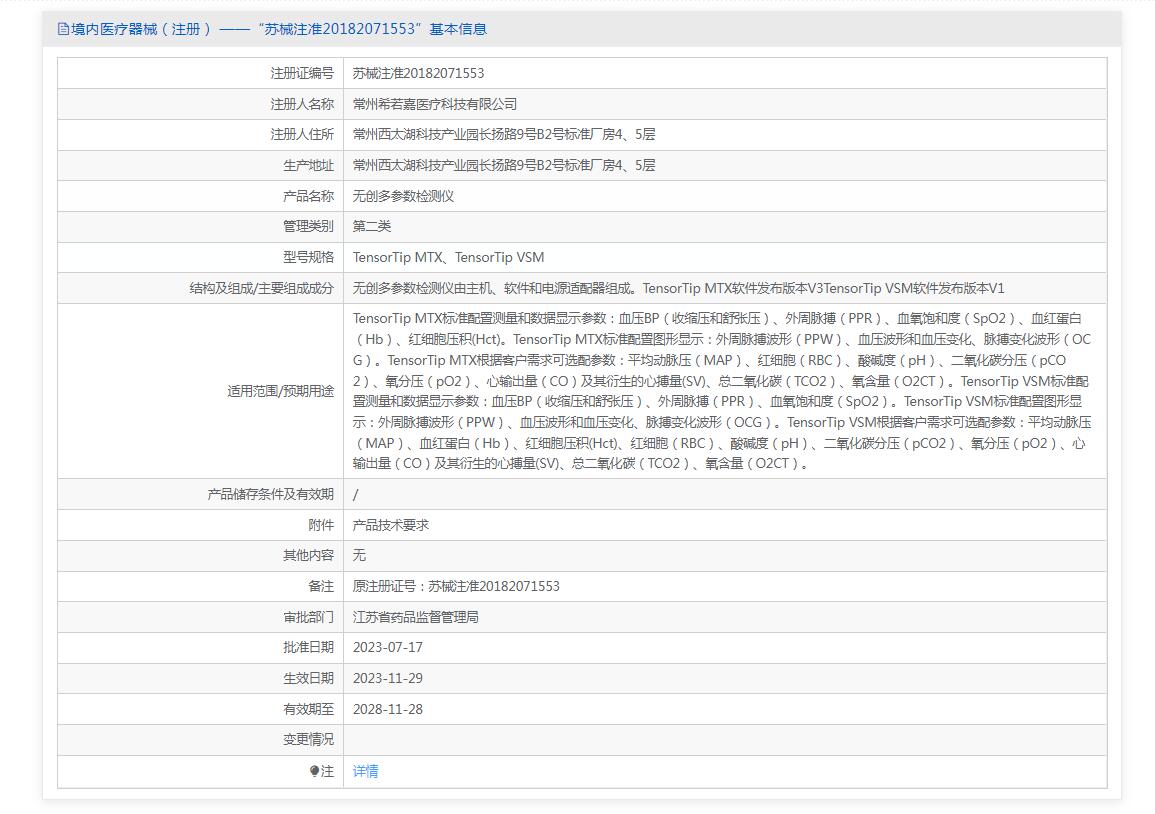Select effective date 2023-11-29

[x=388, y=678]
